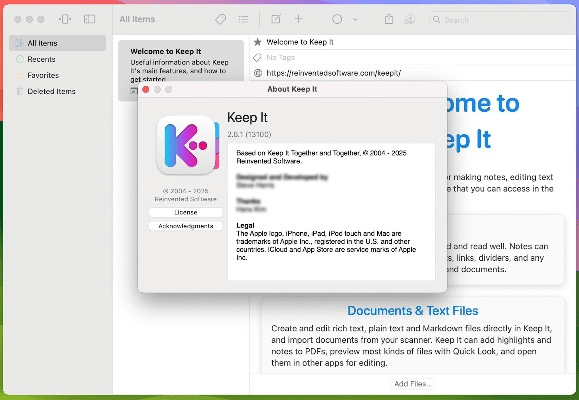The image size is (579, 400).
Task: Toggle the favorite star beside Welcome to Keep It
Action: click(x=258, y=42)
